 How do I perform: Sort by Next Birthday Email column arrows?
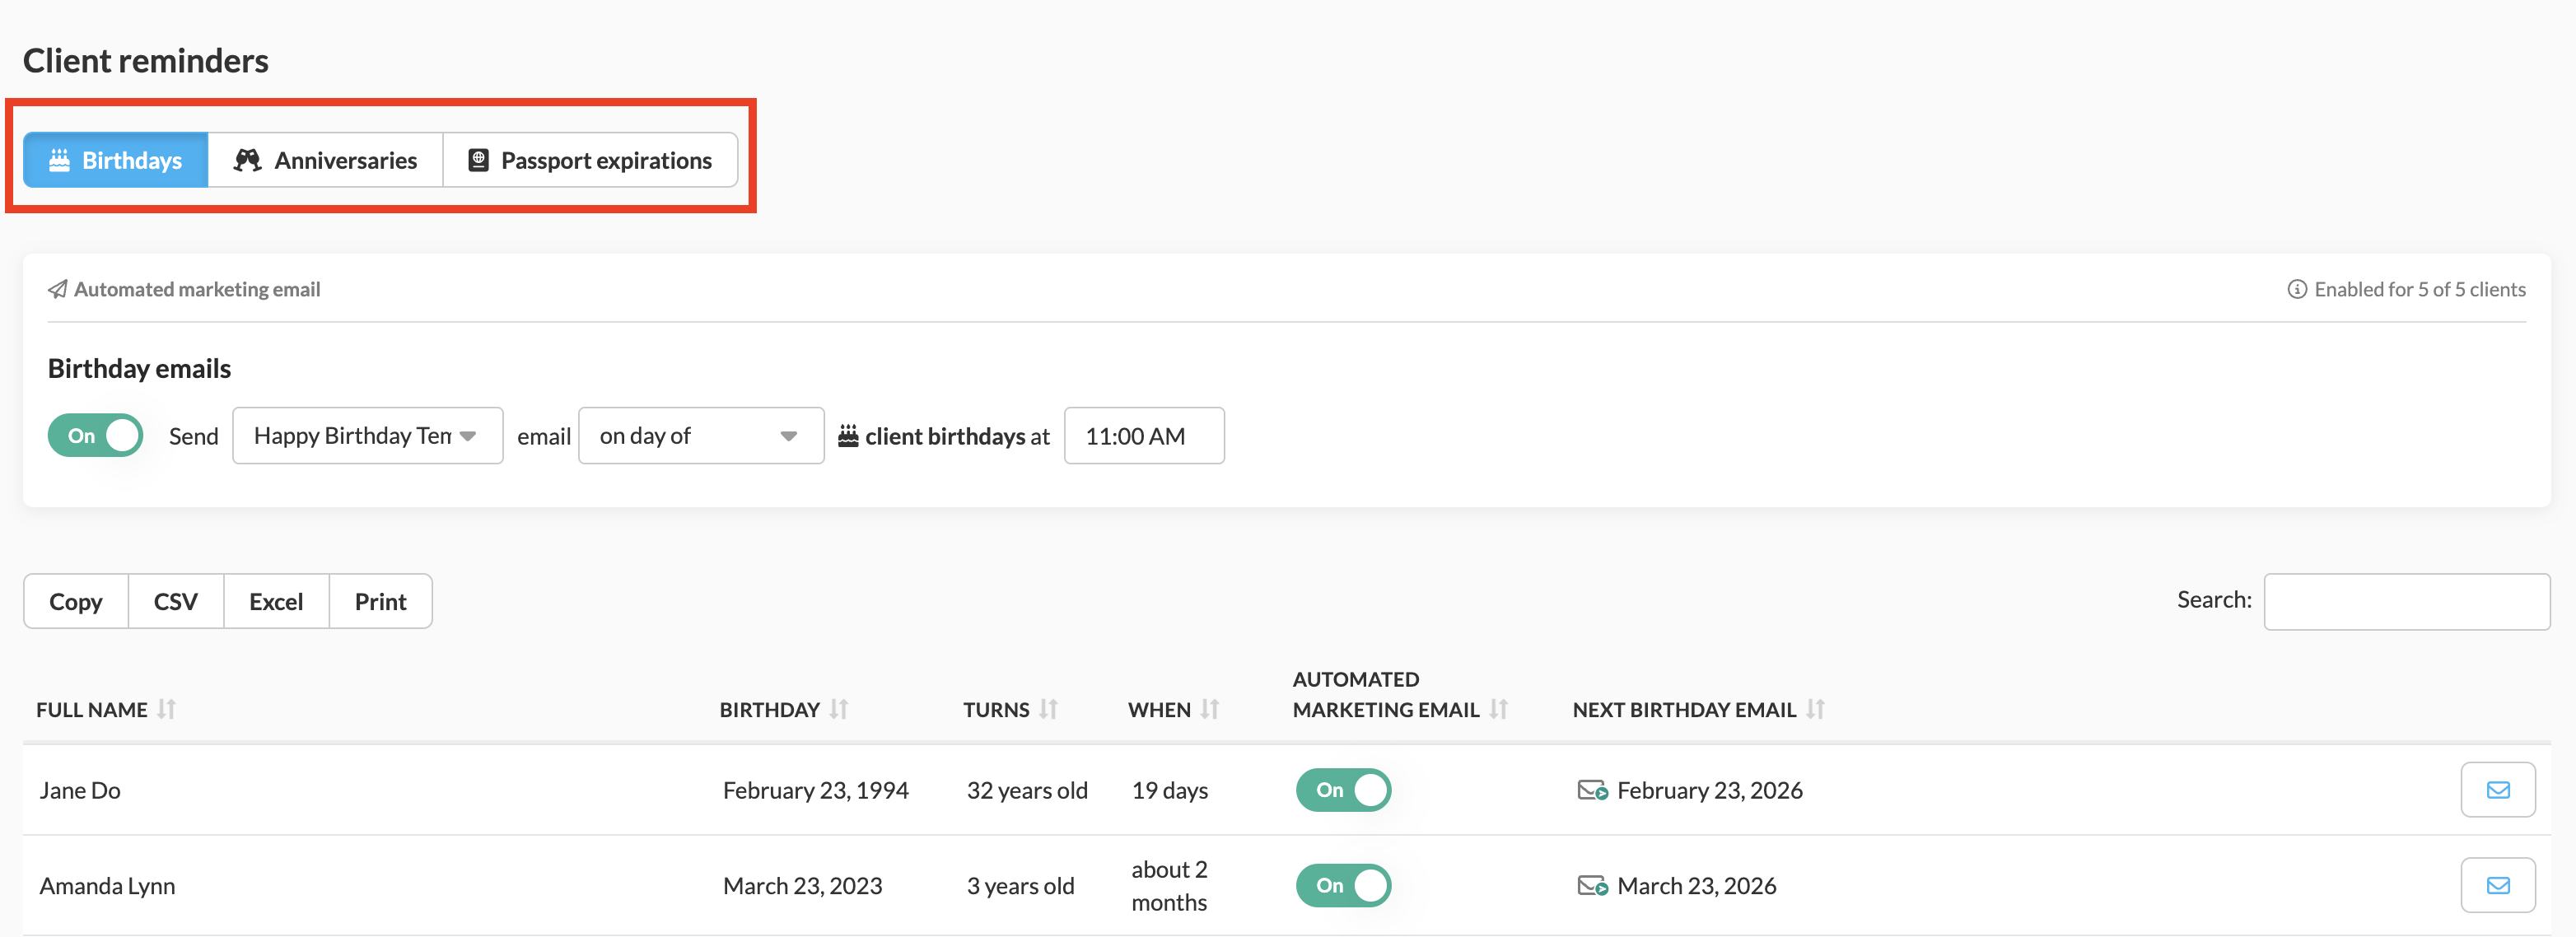(1815, 709)
